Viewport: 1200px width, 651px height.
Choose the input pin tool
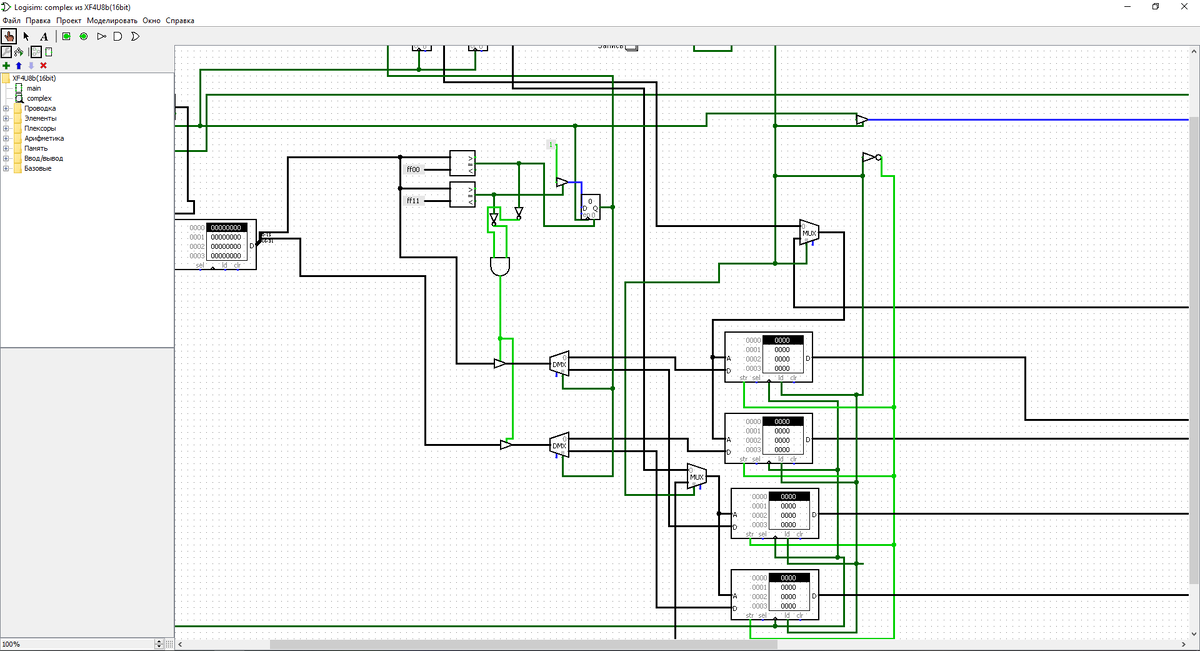tap(66, 36)
